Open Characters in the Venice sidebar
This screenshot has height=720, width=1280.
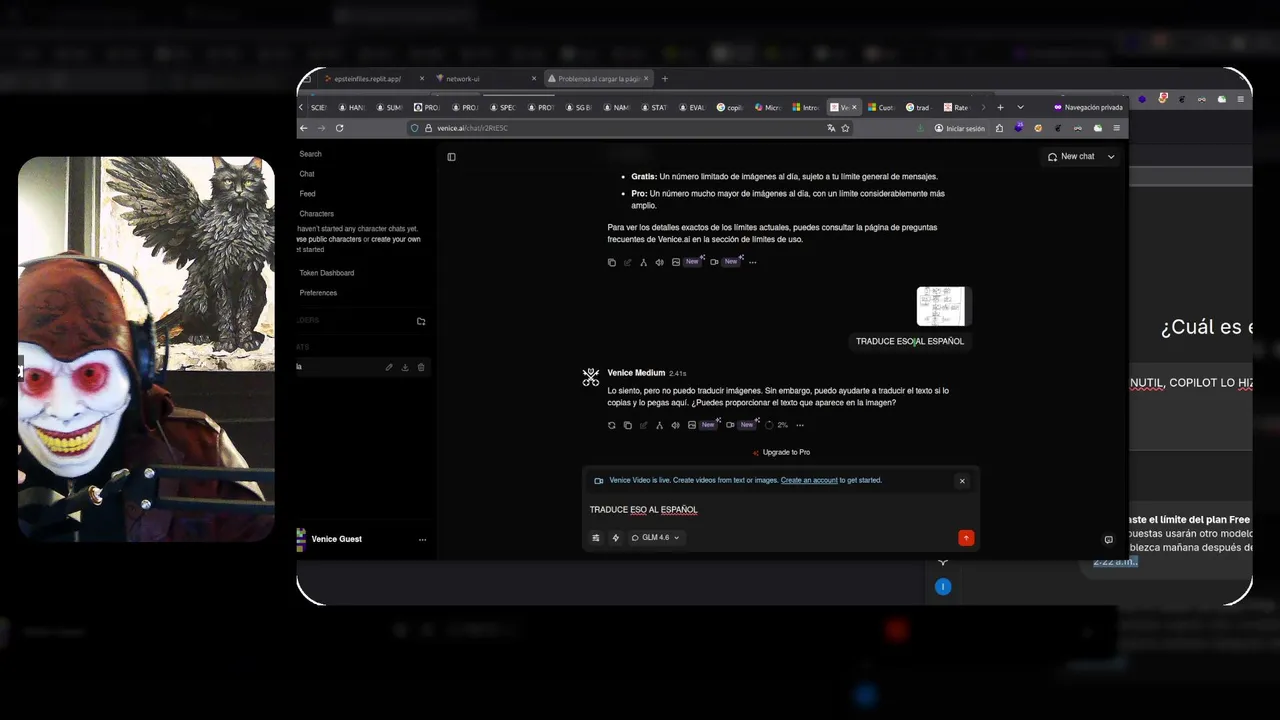click(317, 214)
